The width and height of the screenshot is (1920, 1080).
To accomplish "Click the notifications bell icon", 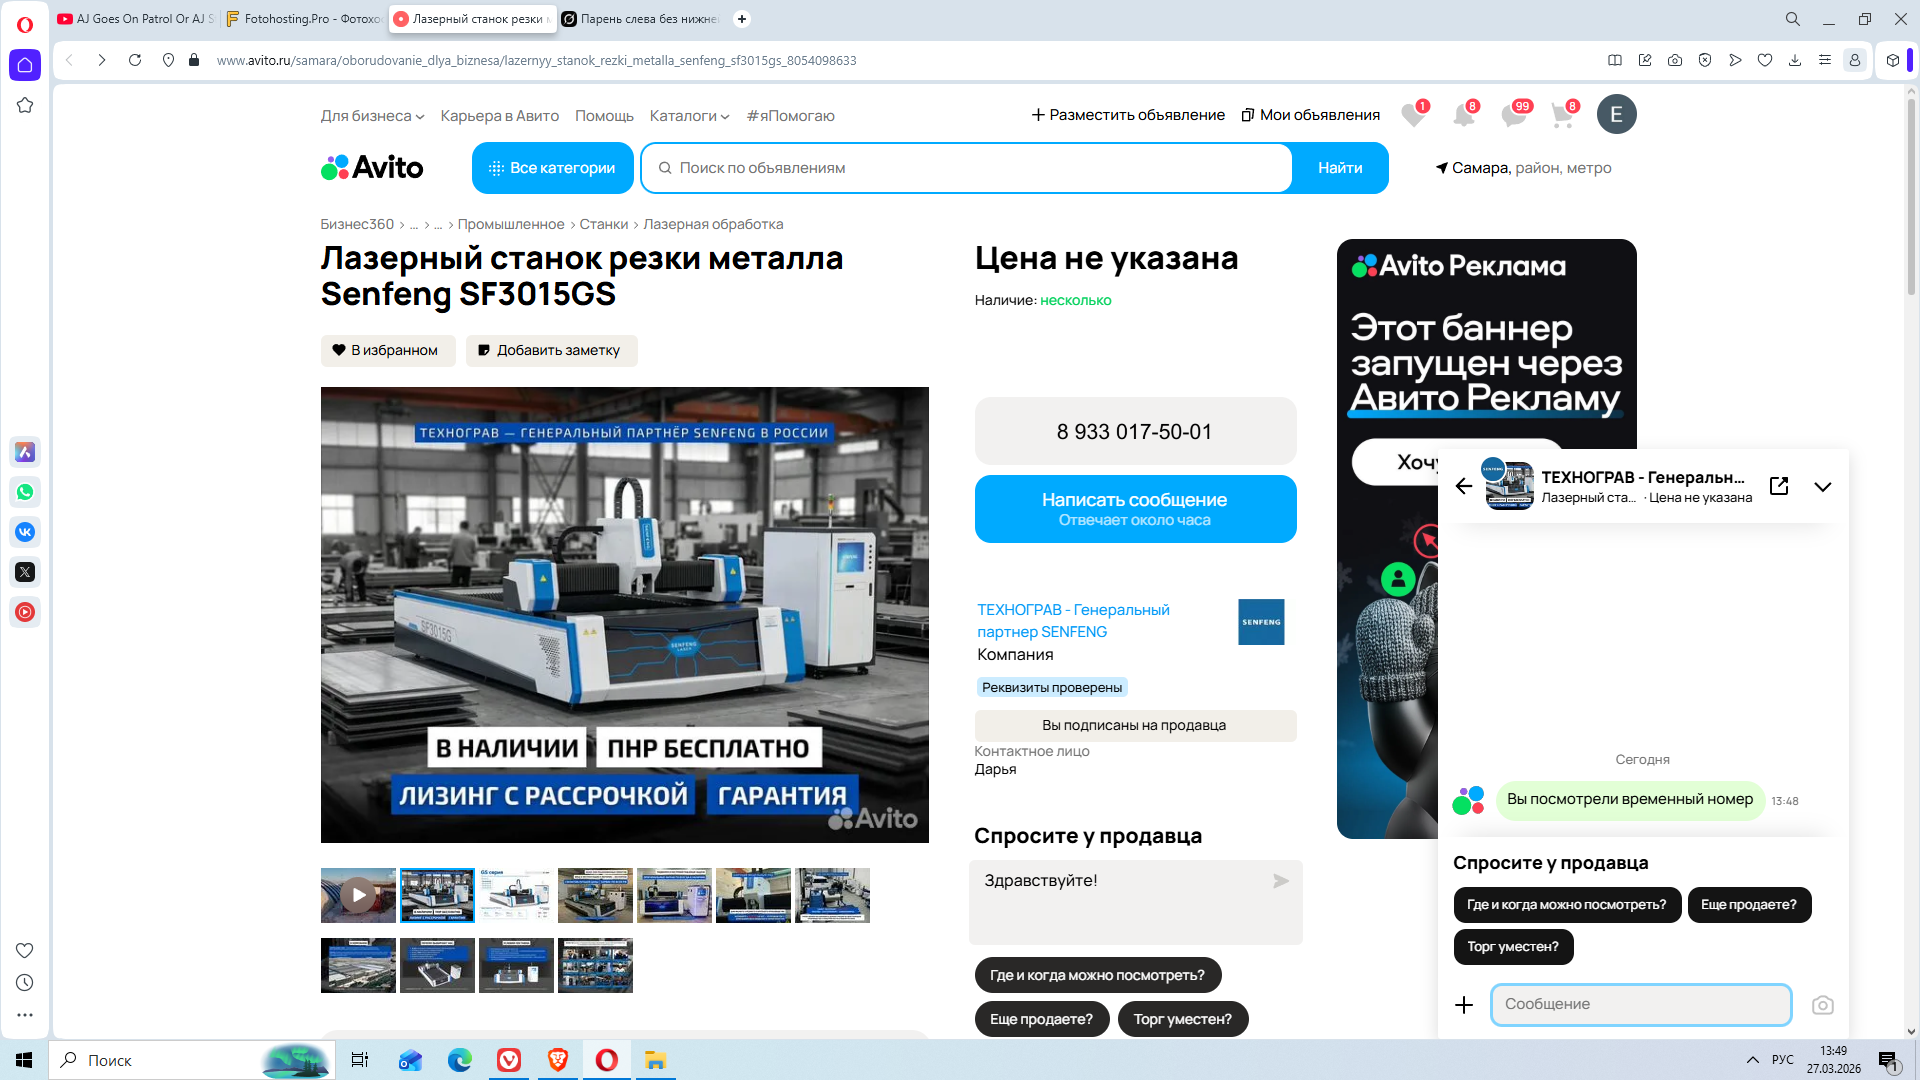I will coord(1463,115).
